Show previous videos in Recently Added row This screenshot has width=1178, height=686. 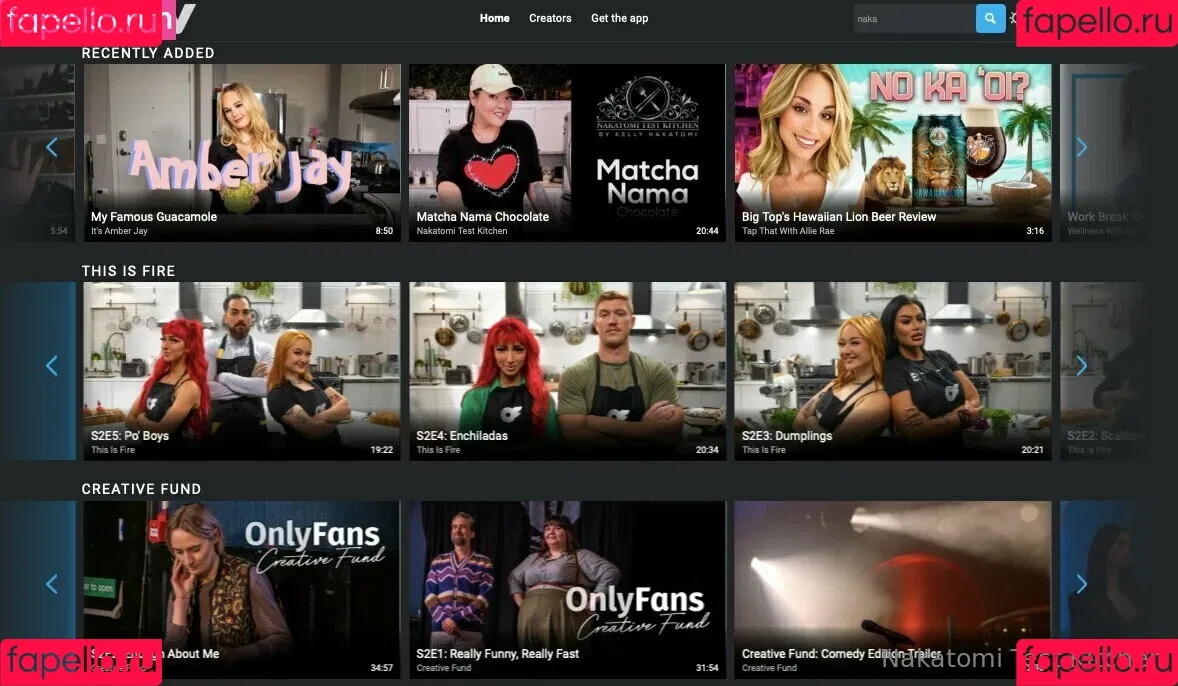pyautogui.click(x=52, y=147)
